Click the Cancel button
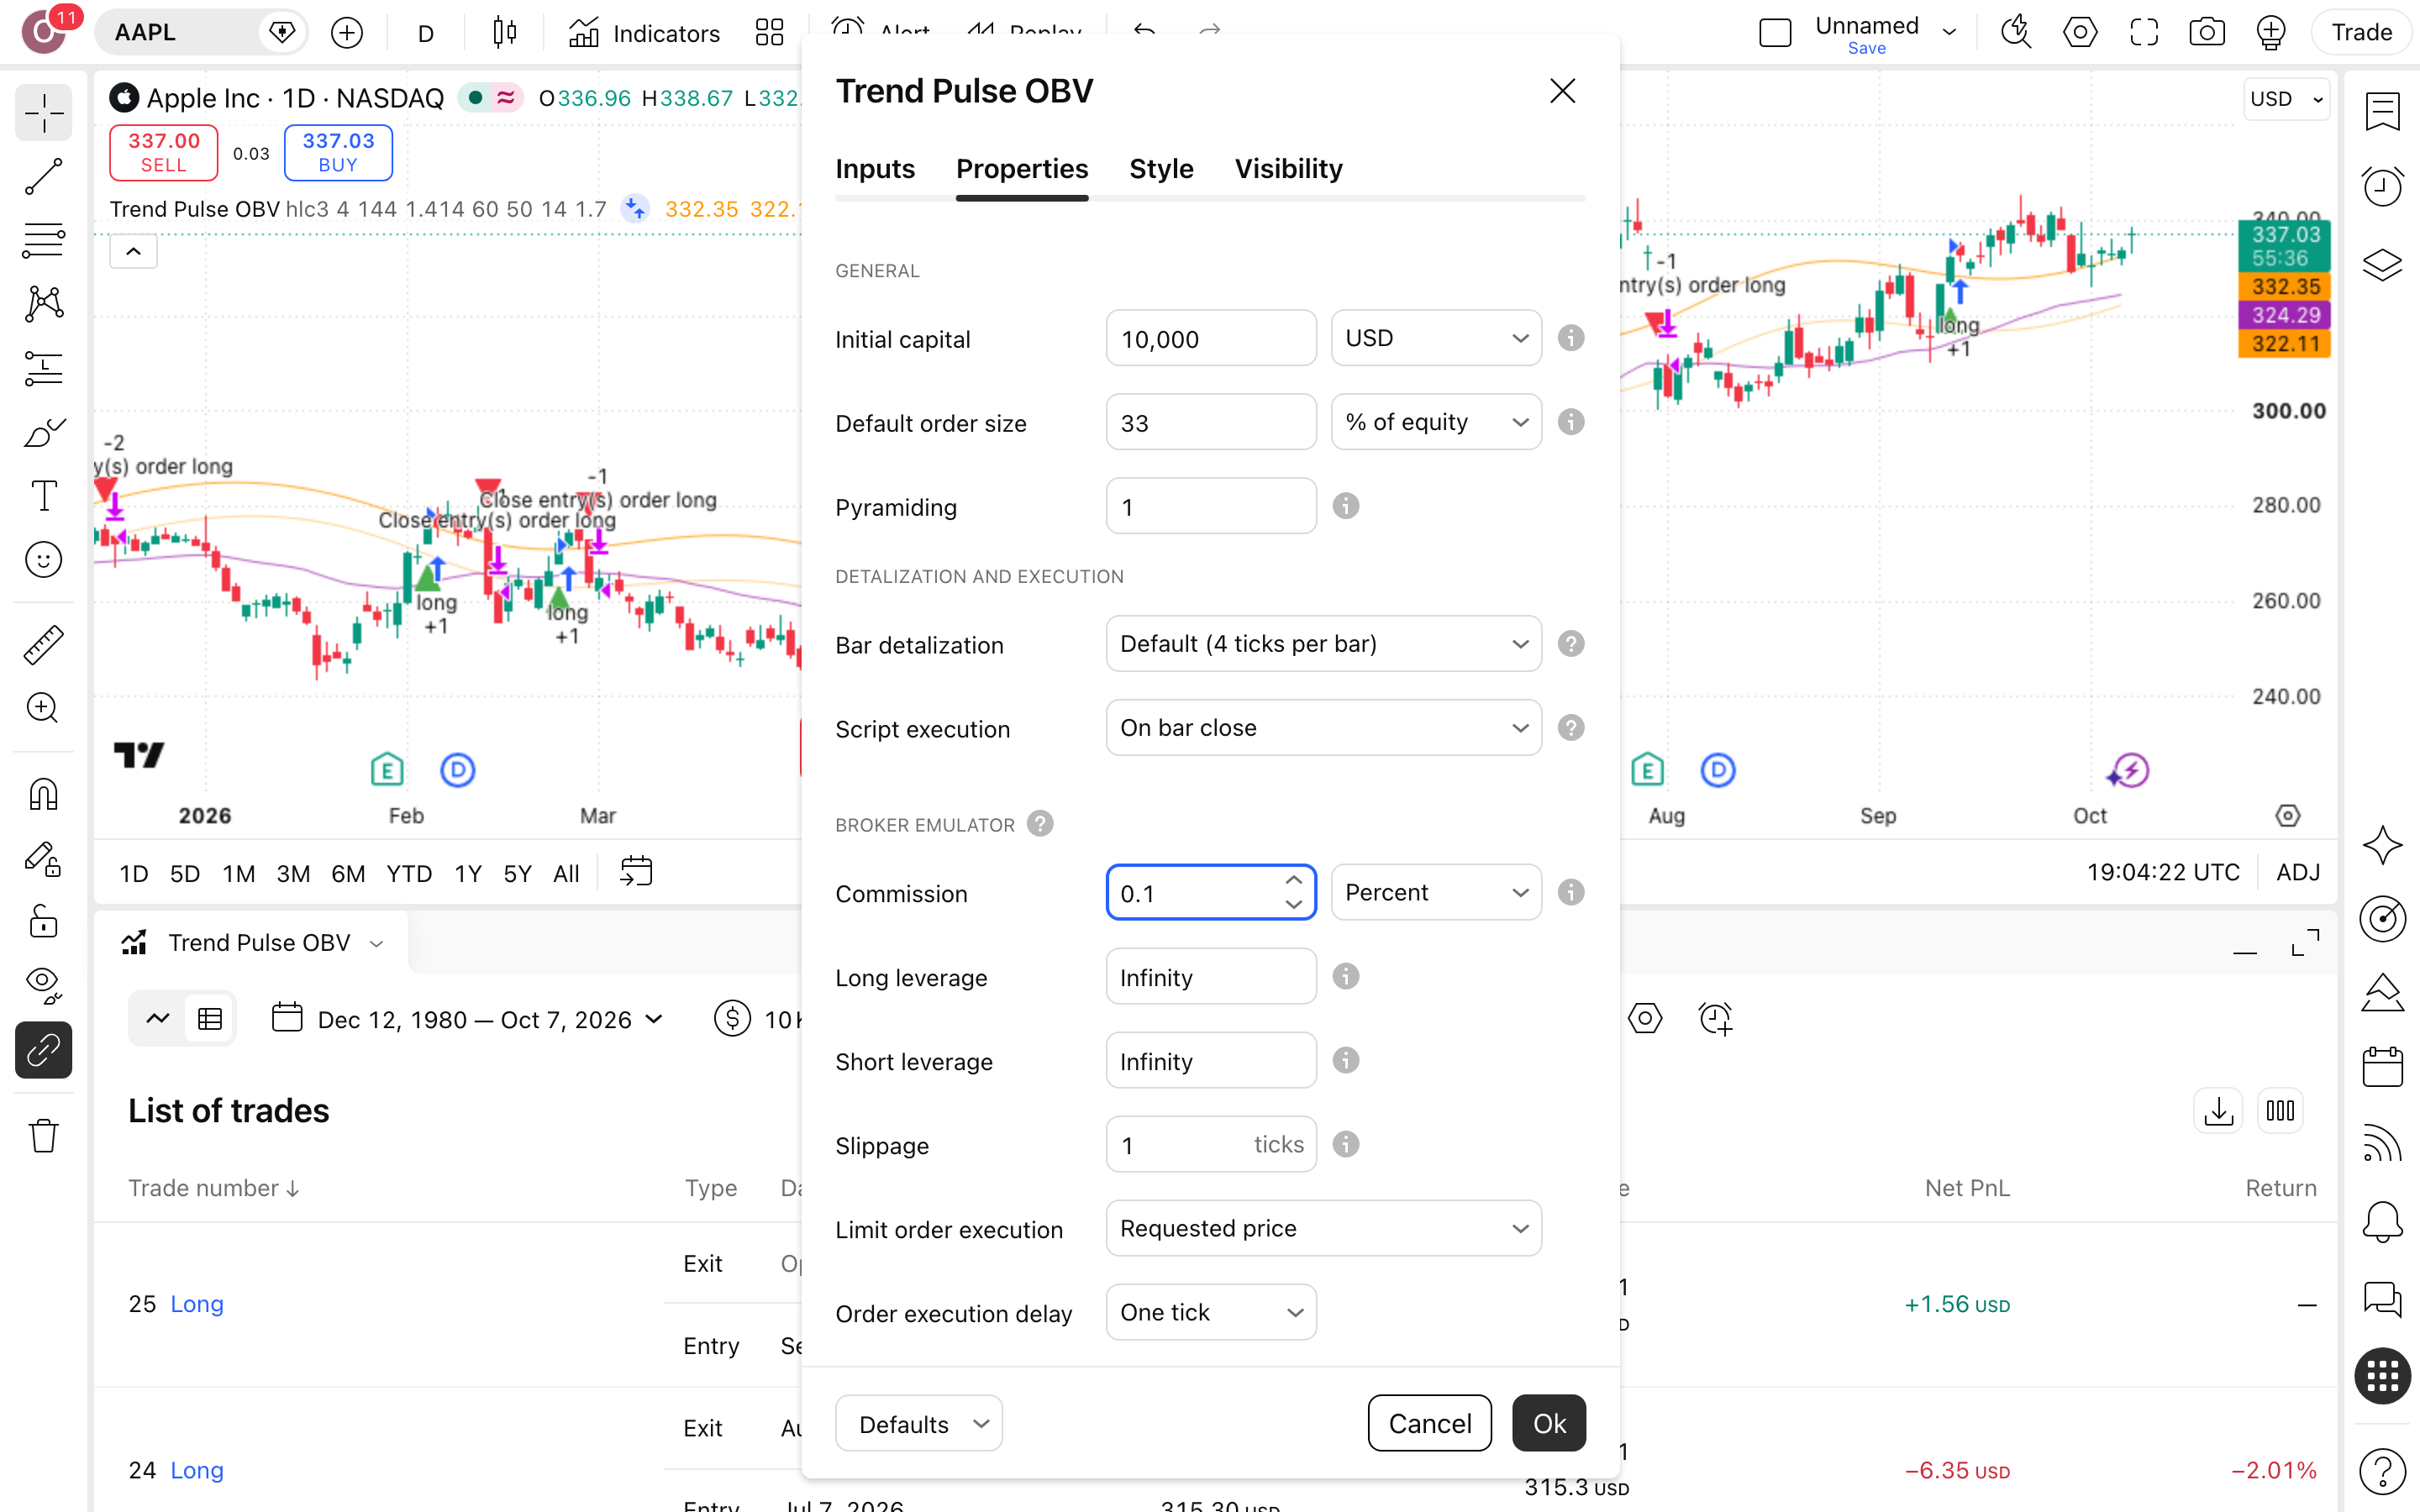The width and height of the screenshot is (2420, 1512). [1429, 1423]
